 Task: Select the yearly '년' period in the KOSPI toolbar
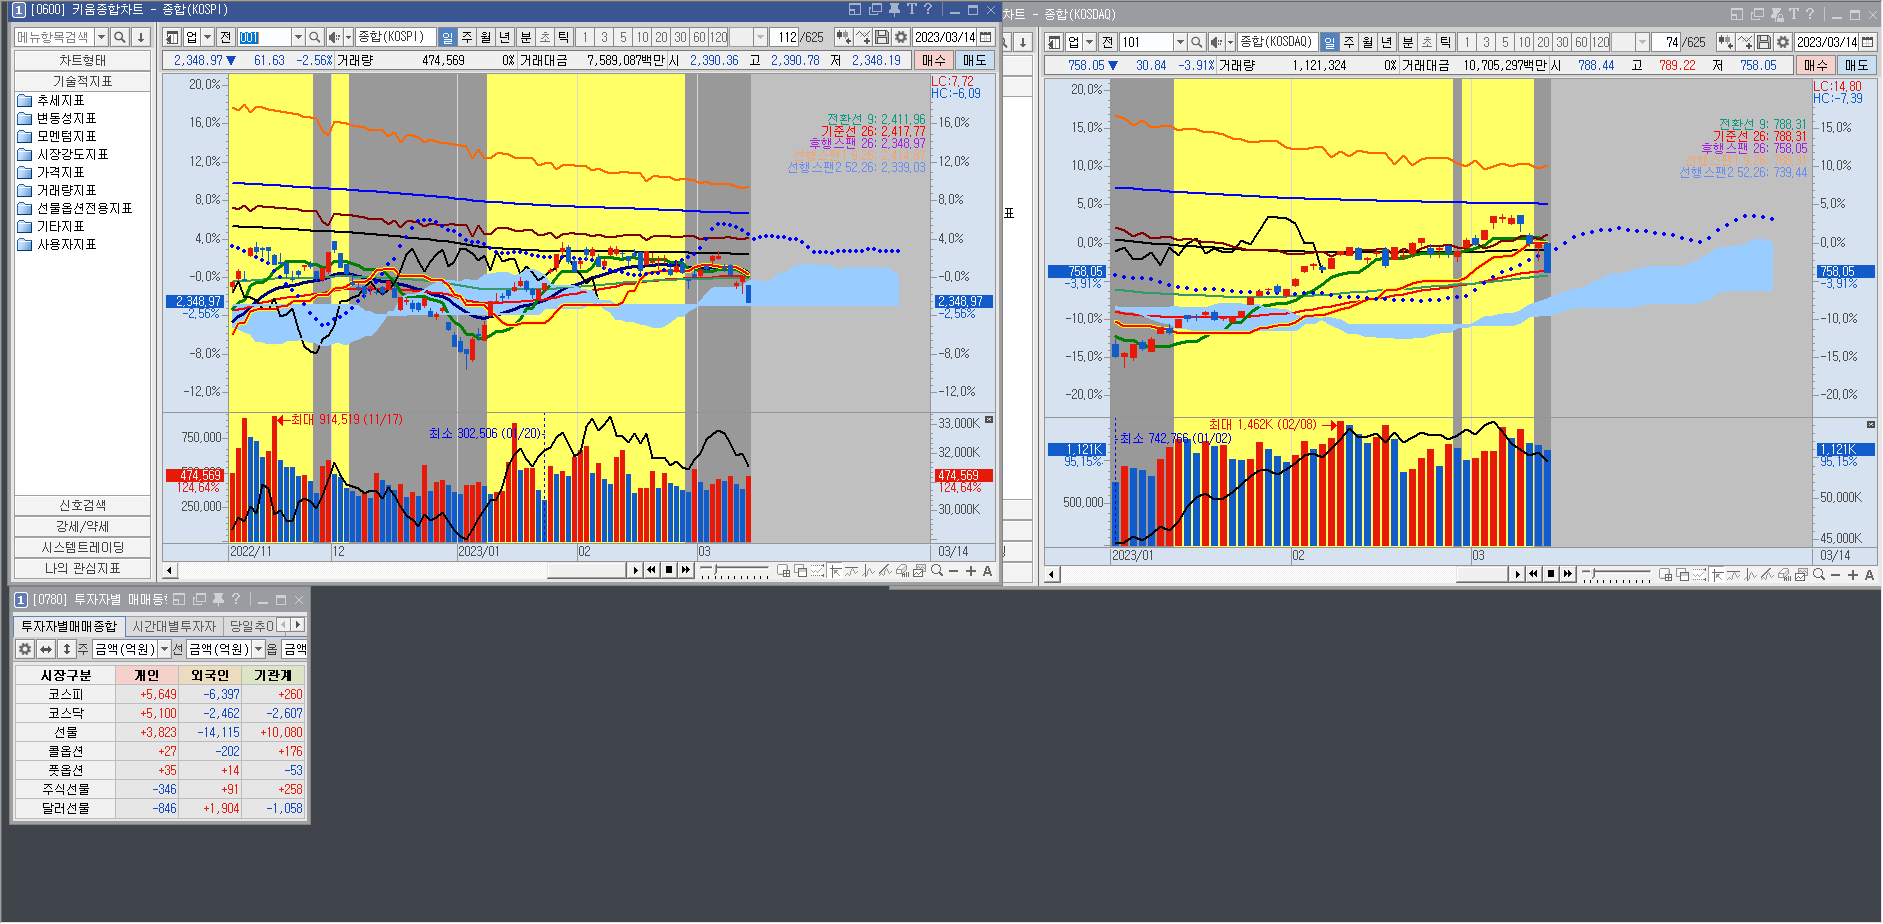(x=505, y=37)
